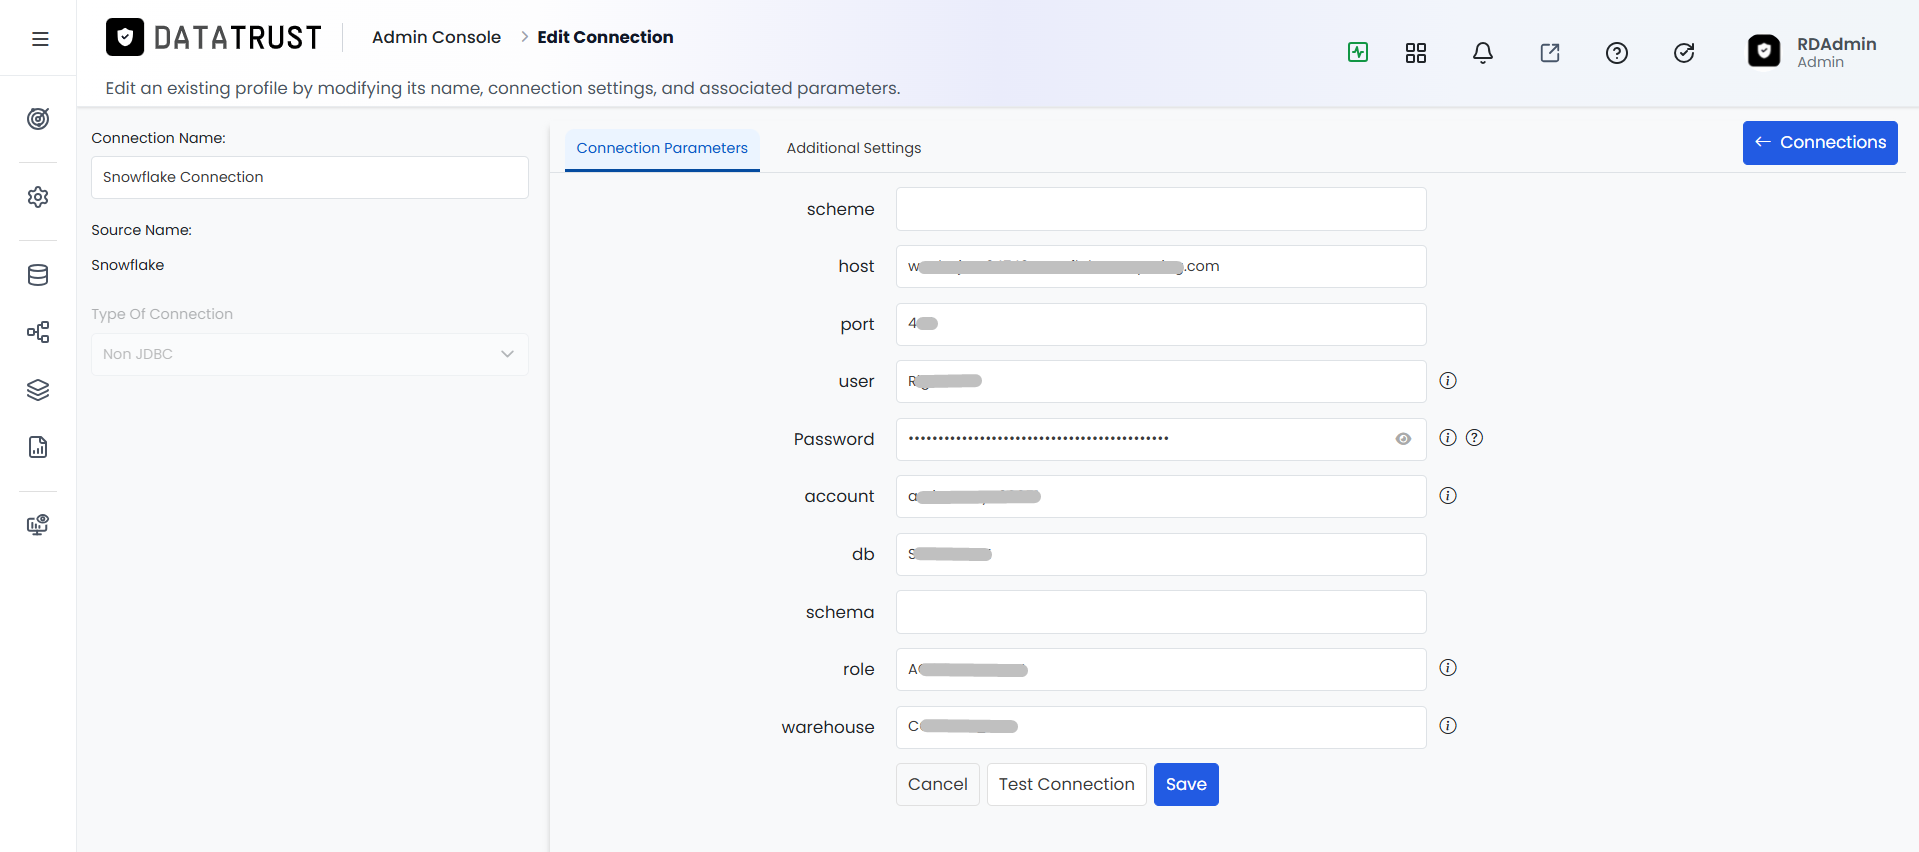This screenshot has width=1919, height=852.
Task: Open the notifications bell
Action: click(x=1483, y=53)
